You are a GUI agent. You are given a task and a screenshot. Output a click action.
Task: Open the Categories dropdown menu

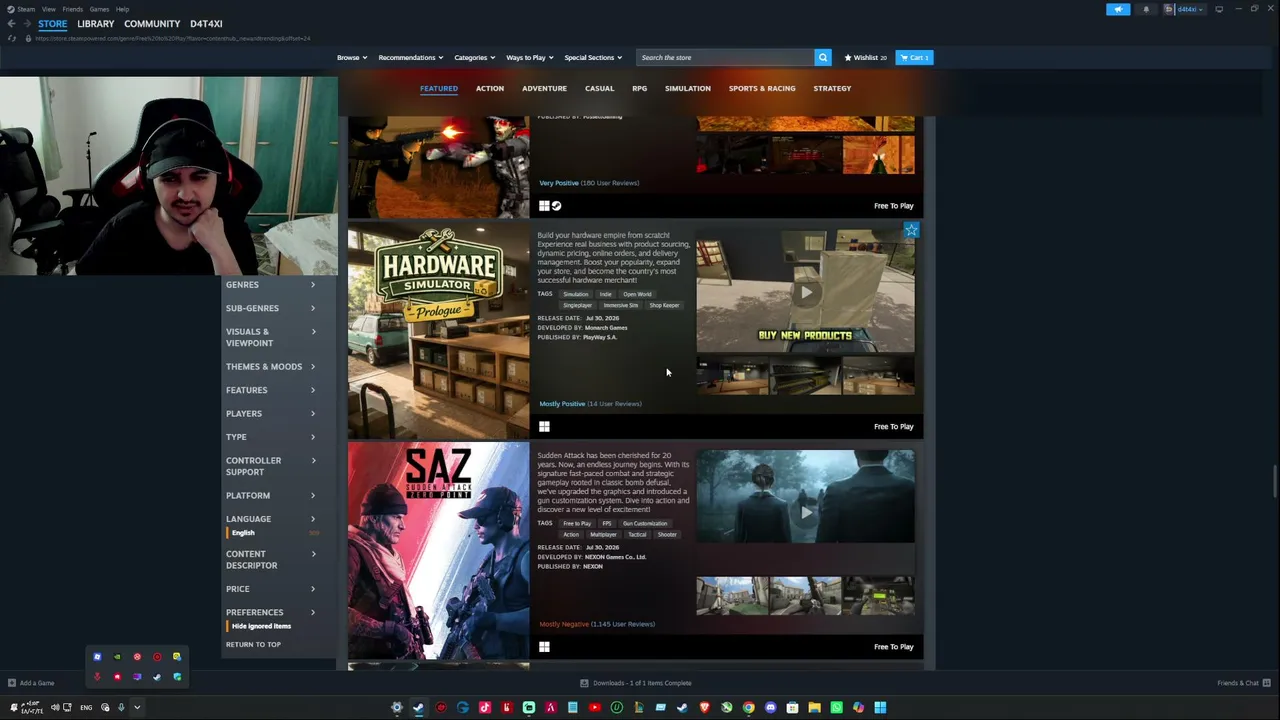[474, 57]
